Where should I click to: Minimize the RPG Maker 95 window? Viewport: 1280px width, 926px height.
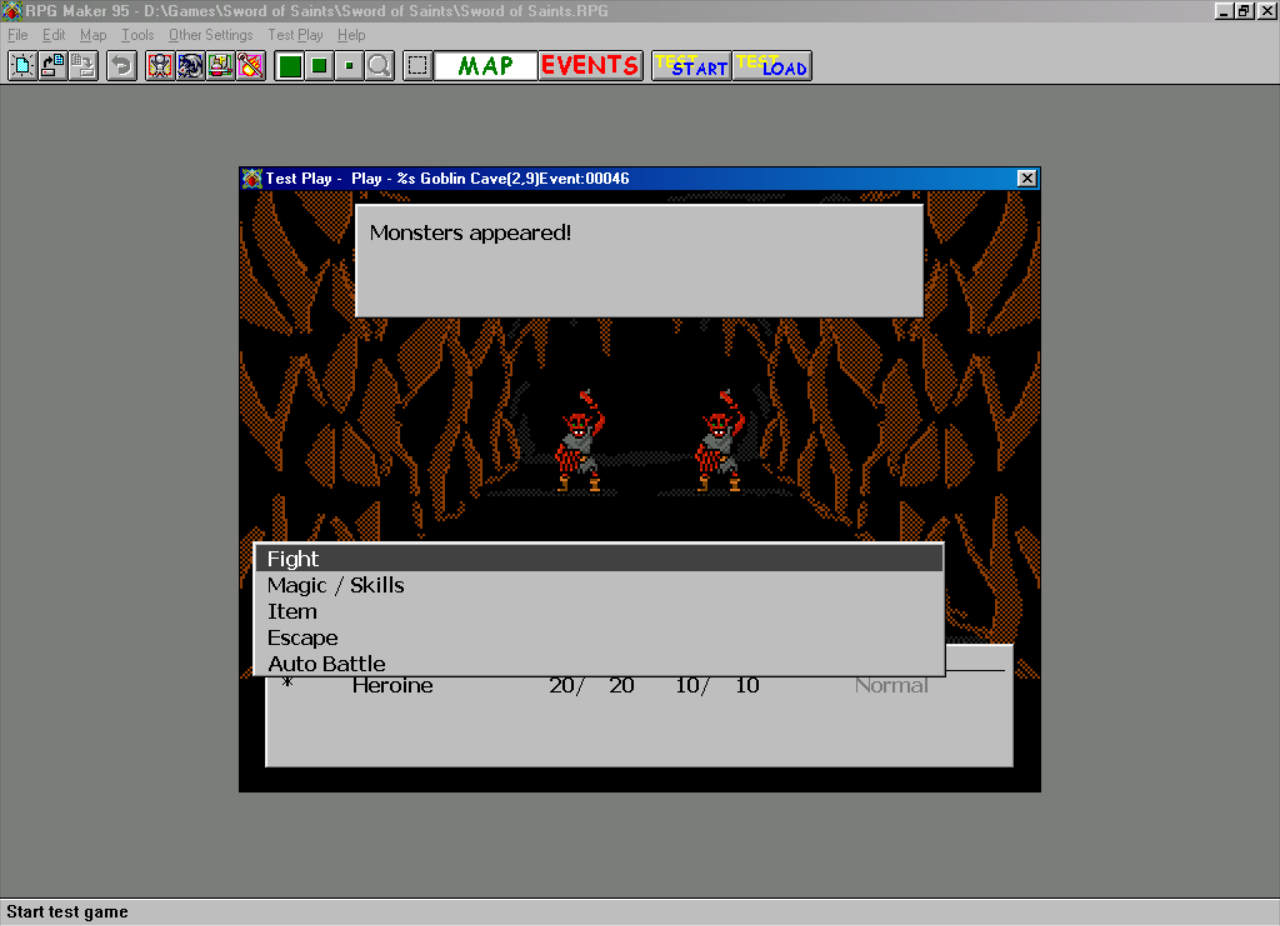click(1225, 11)
